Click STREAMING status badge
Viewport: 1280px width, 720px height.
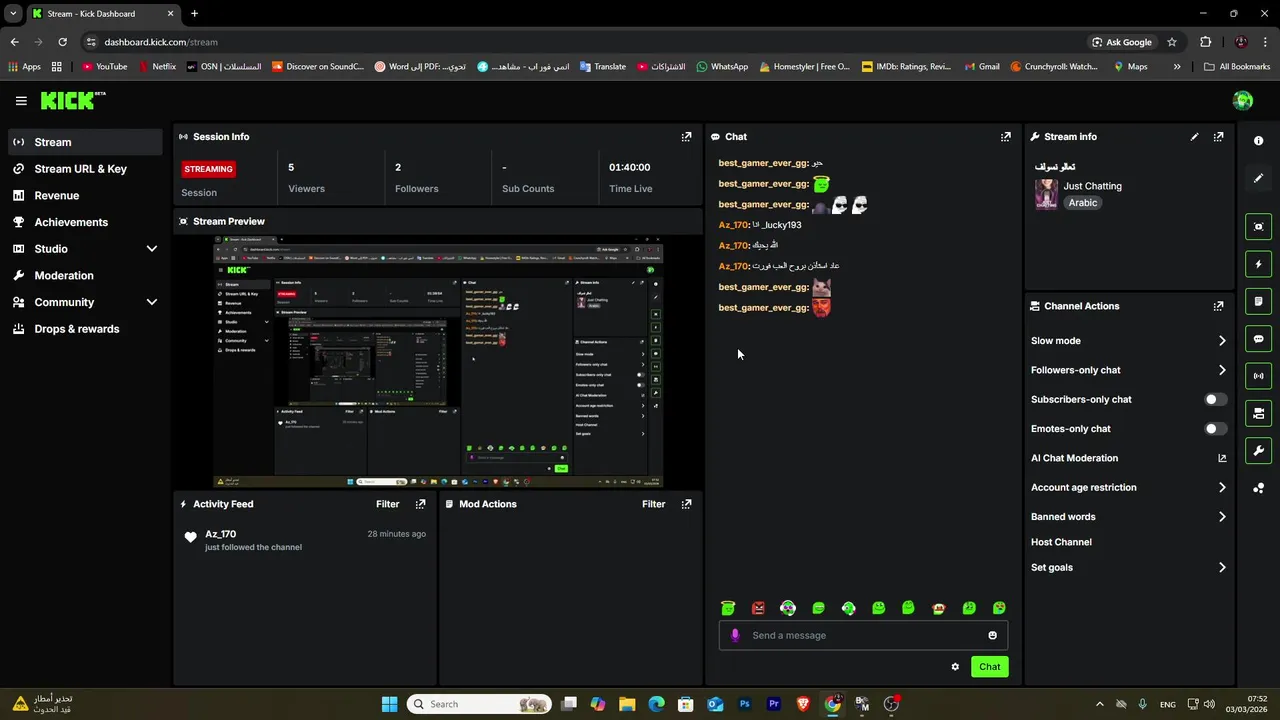click(x=208, y=169)
